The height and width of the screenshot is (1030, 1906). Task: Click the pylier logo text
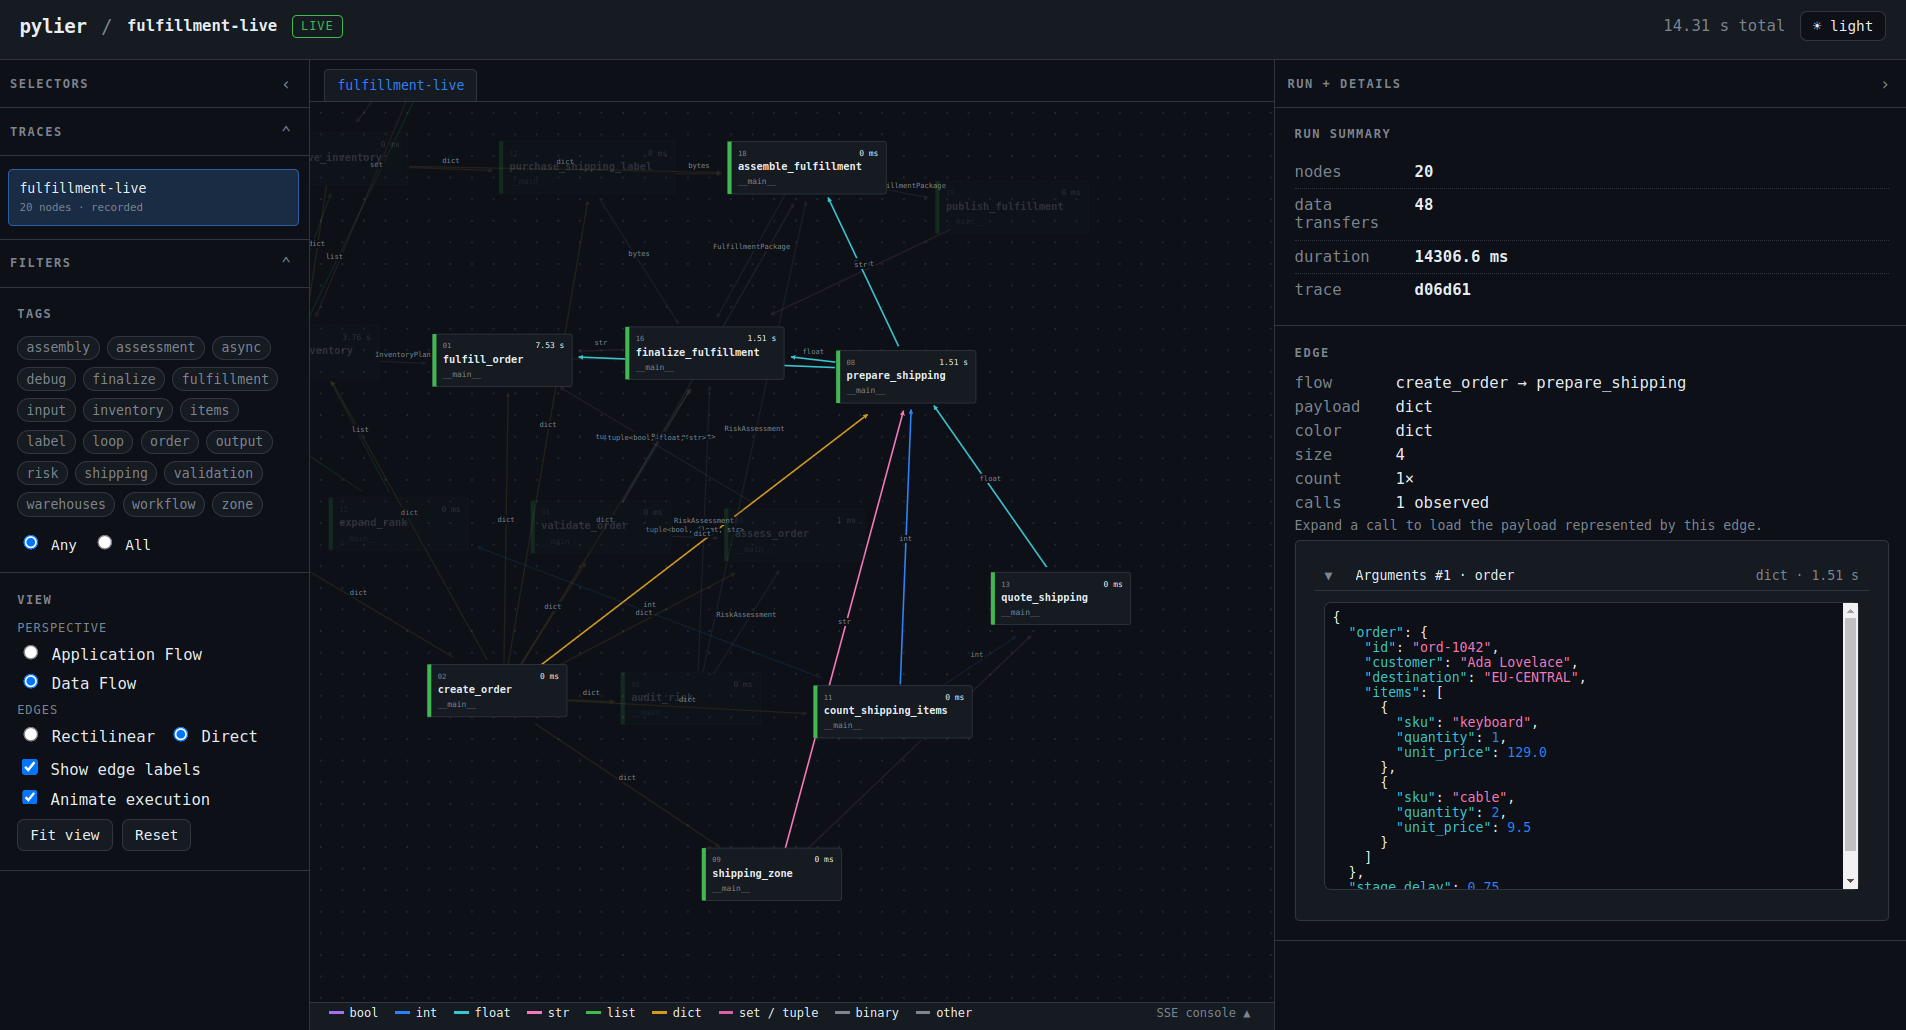(53, 26)
